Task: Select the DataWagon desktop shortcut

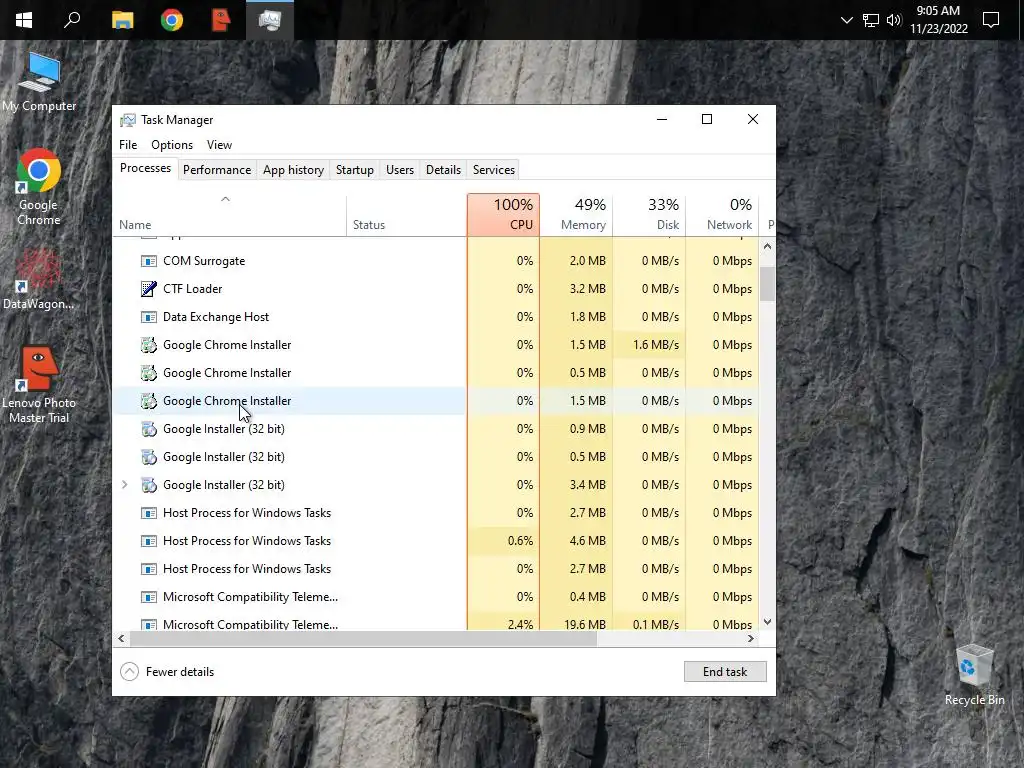Action: 39,280
